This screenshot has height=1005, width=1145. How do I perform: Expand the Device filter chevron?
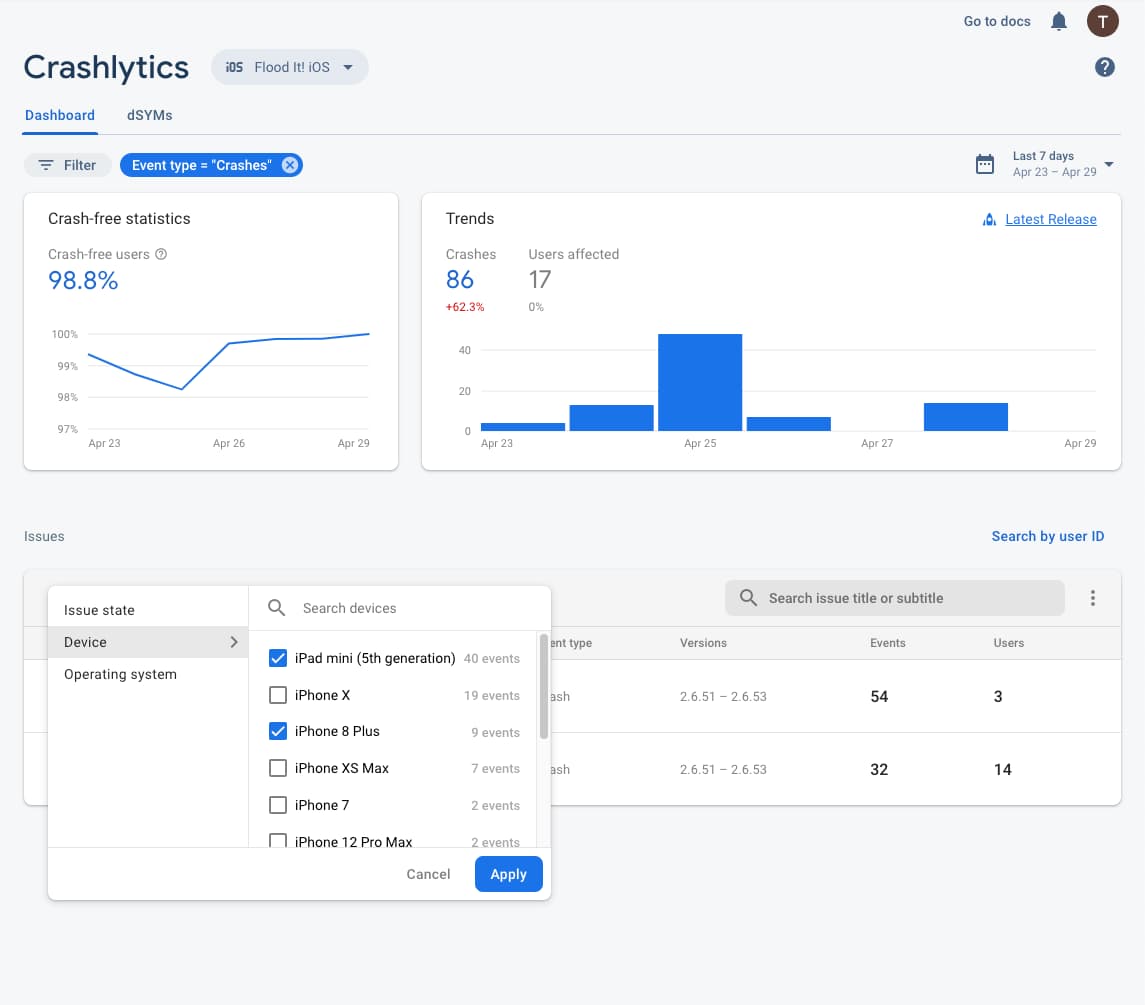click(x=234, y=642)
